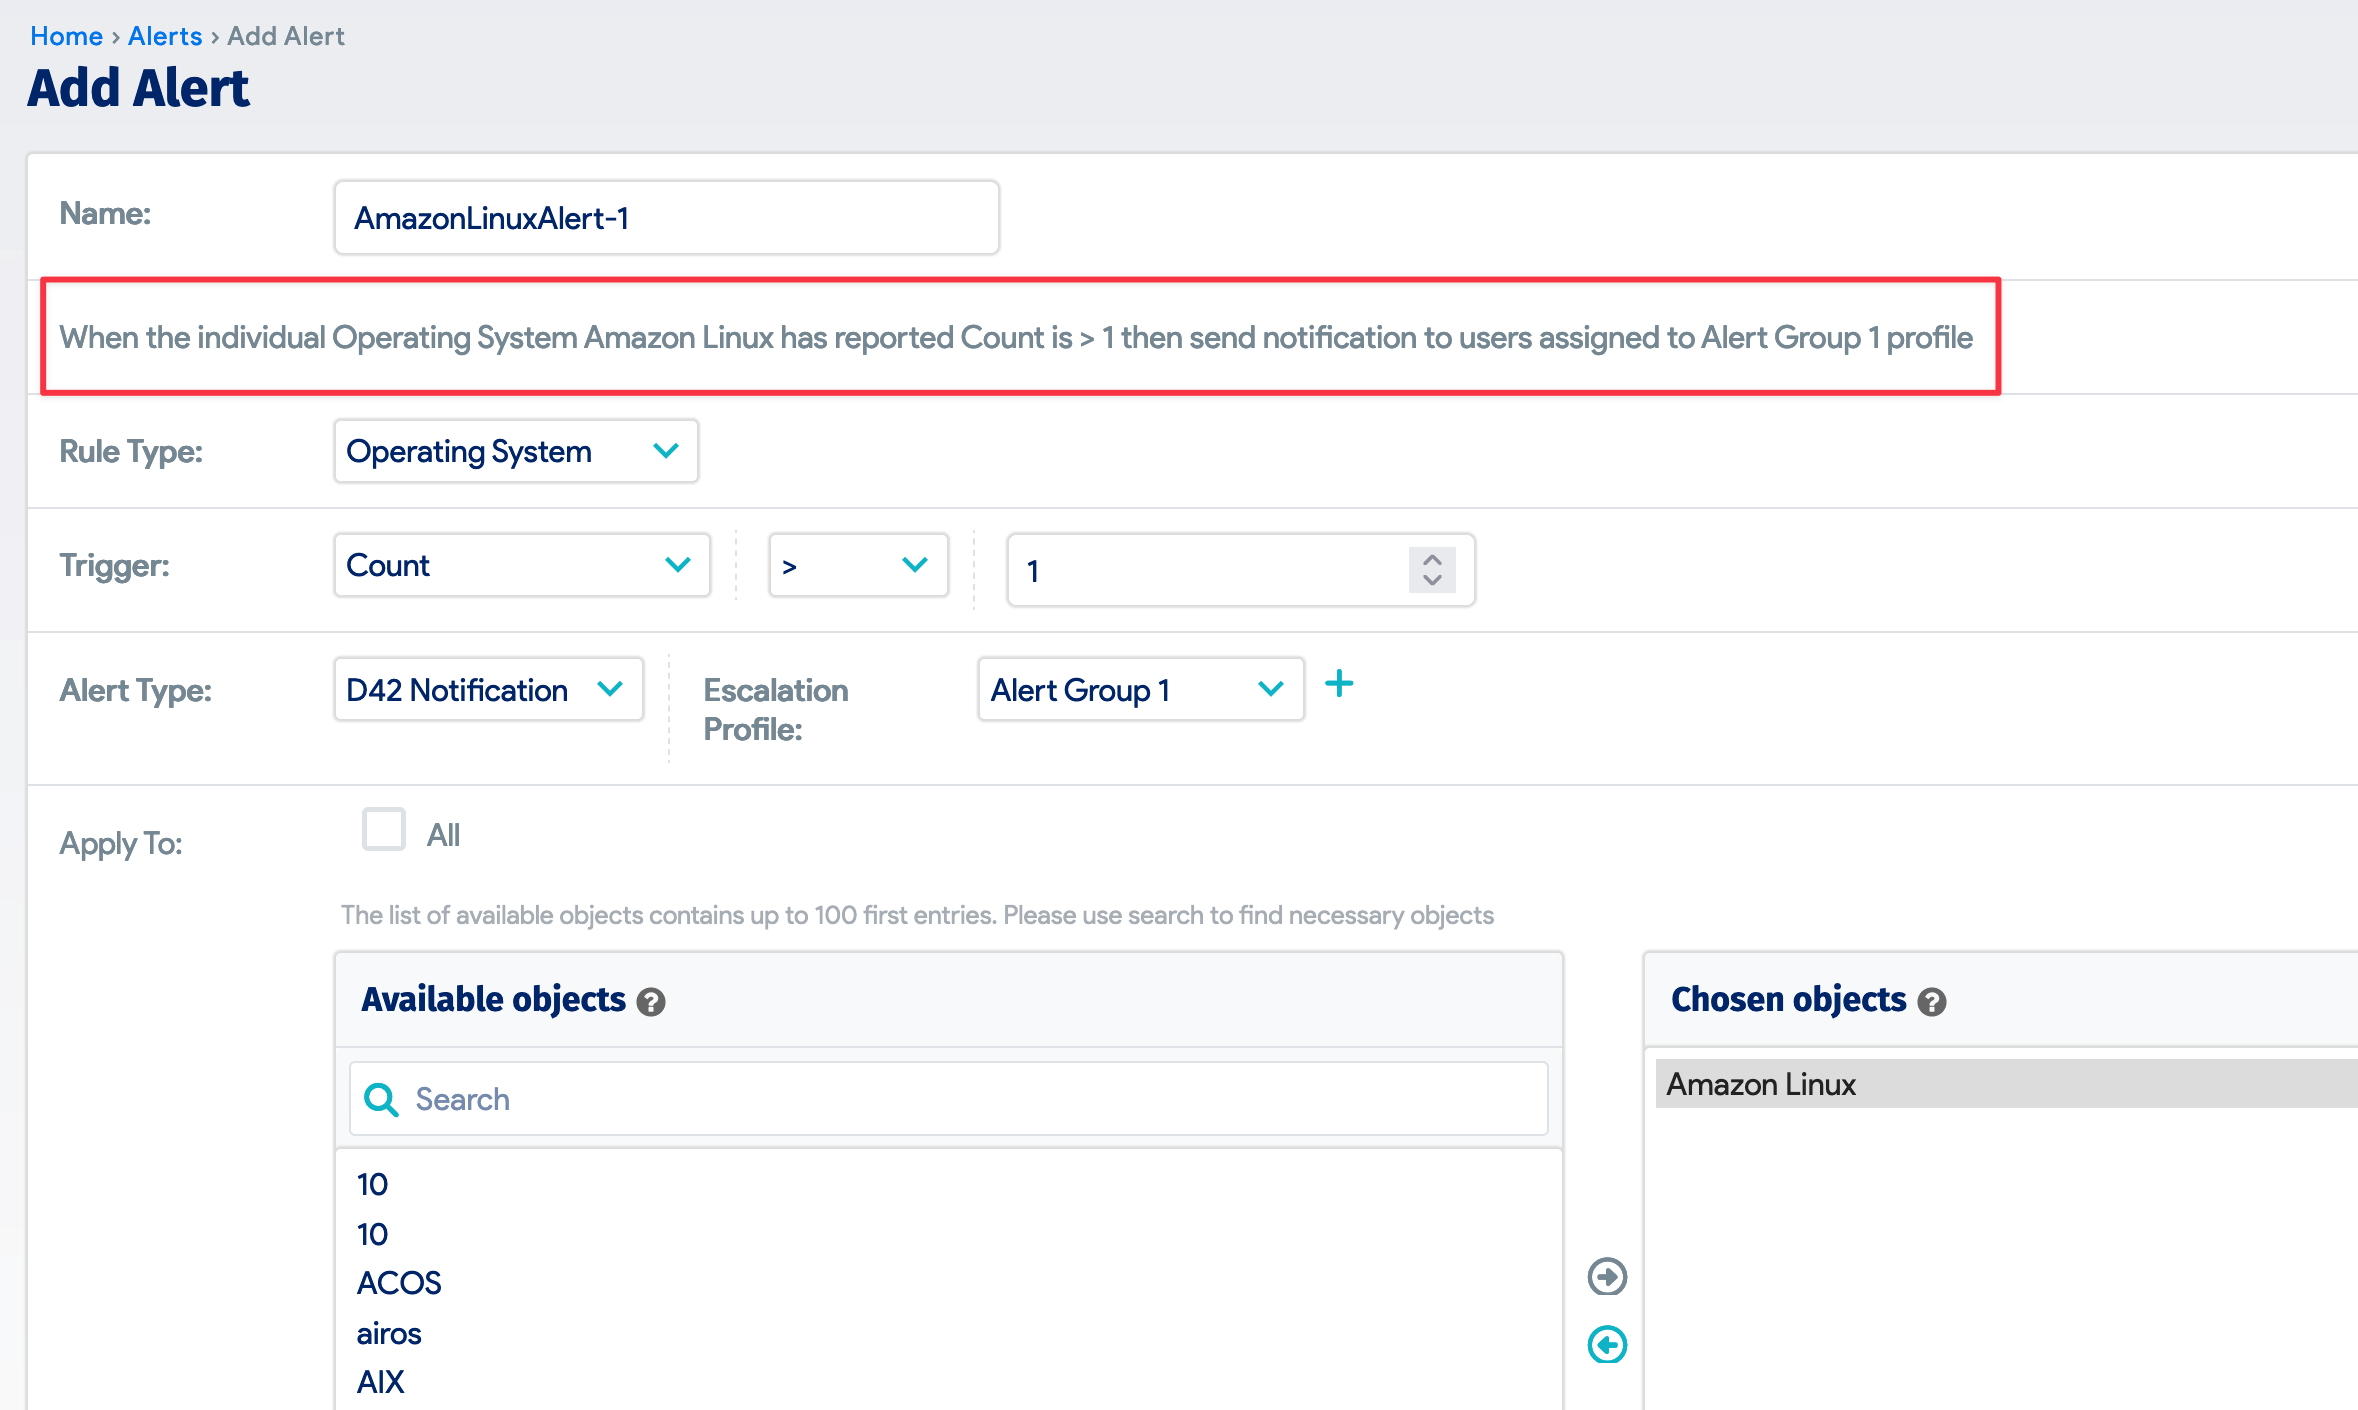2358x1410 pixels.
Task: Open the Alerts breadcrumb link
Action: click(x=165, y=36)
